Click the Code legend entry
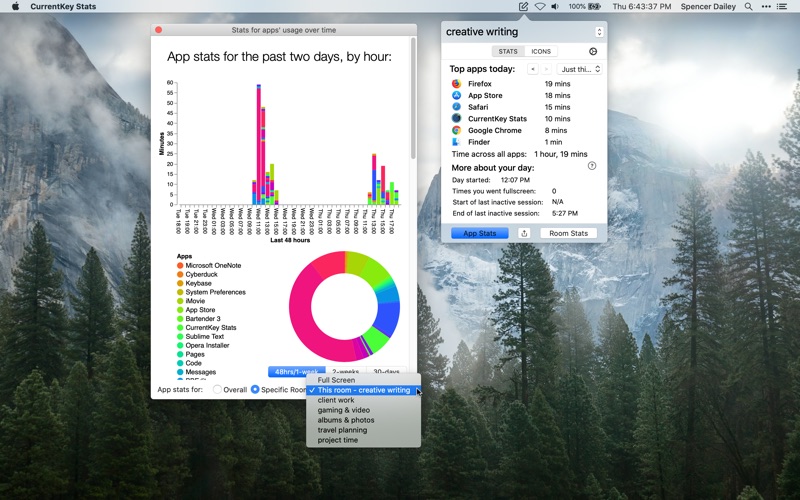Screen dimensions: 800x500 [189, 363]
